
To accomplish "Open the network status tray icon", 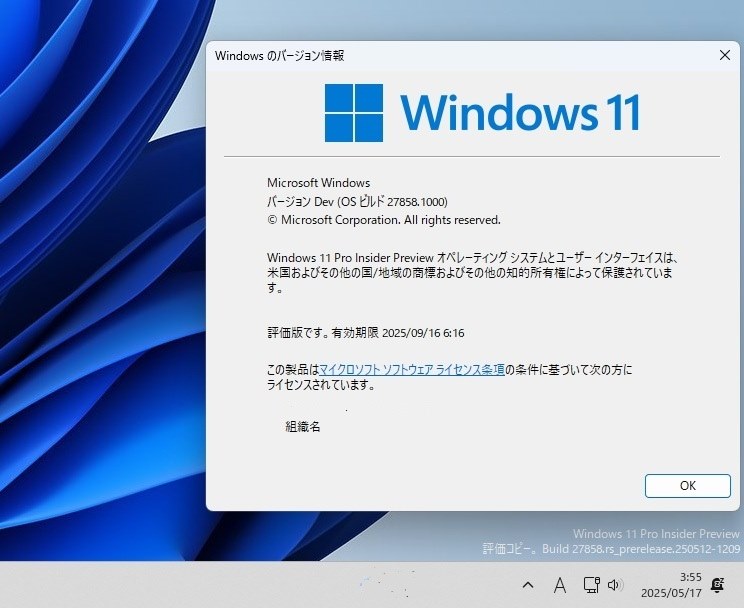I will point(592,585).
